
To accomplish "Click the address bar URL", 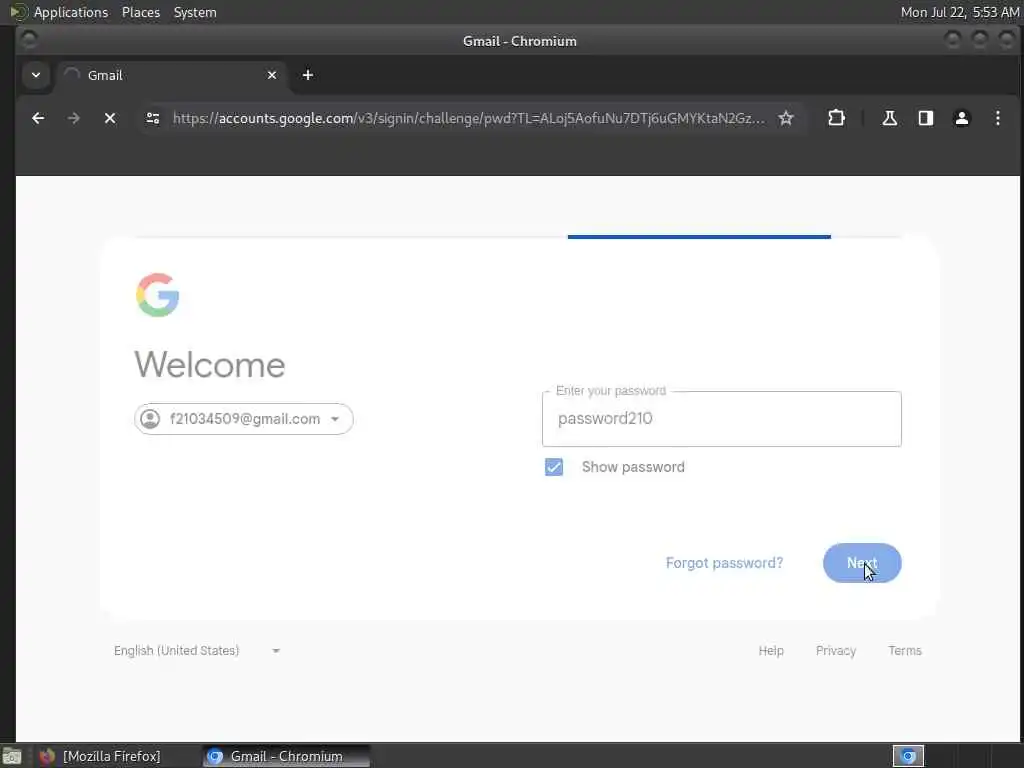I will 468,118.
